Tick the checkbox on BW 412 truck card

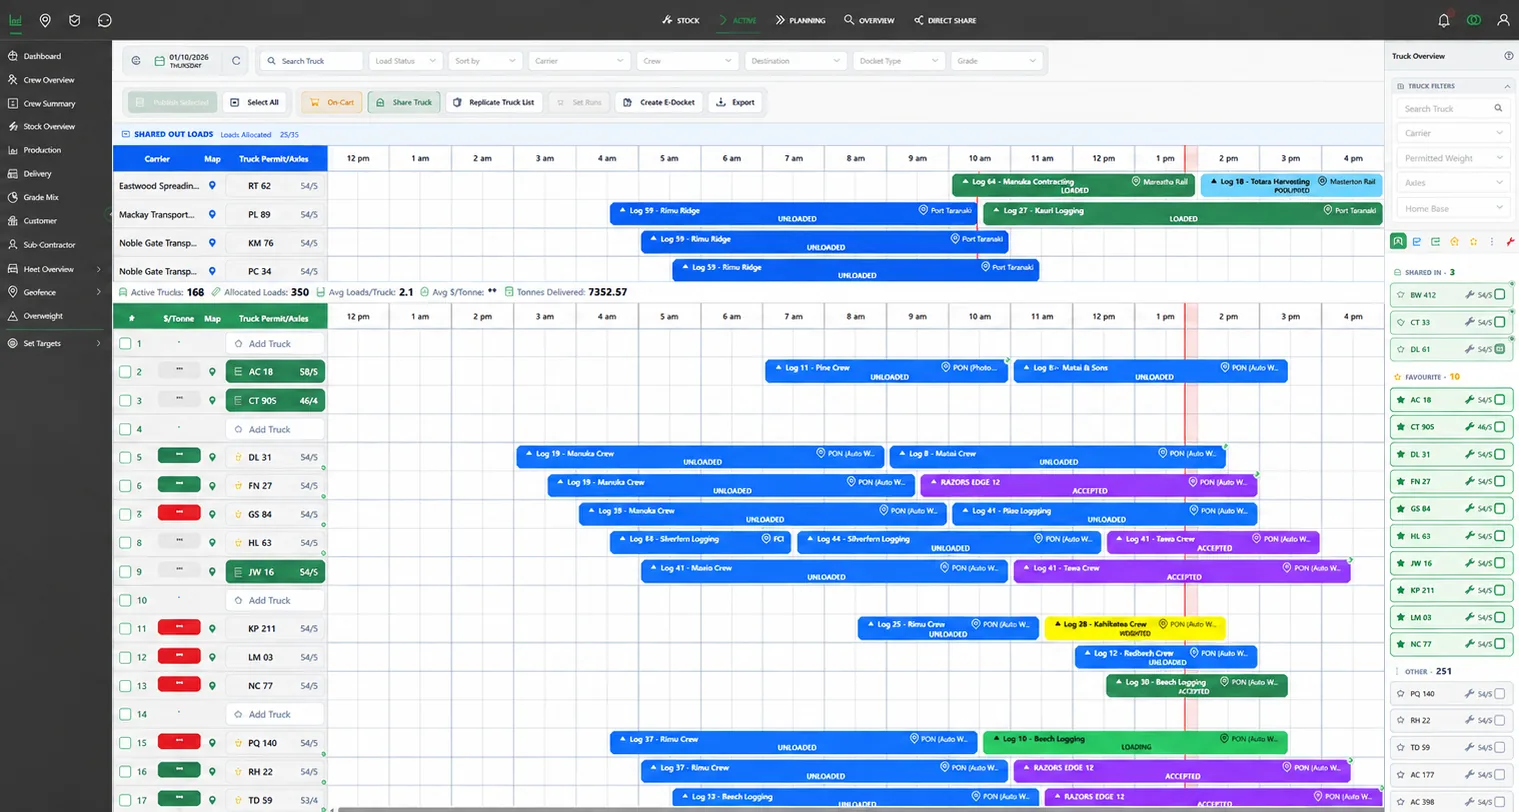click(x=1500, y=295)
